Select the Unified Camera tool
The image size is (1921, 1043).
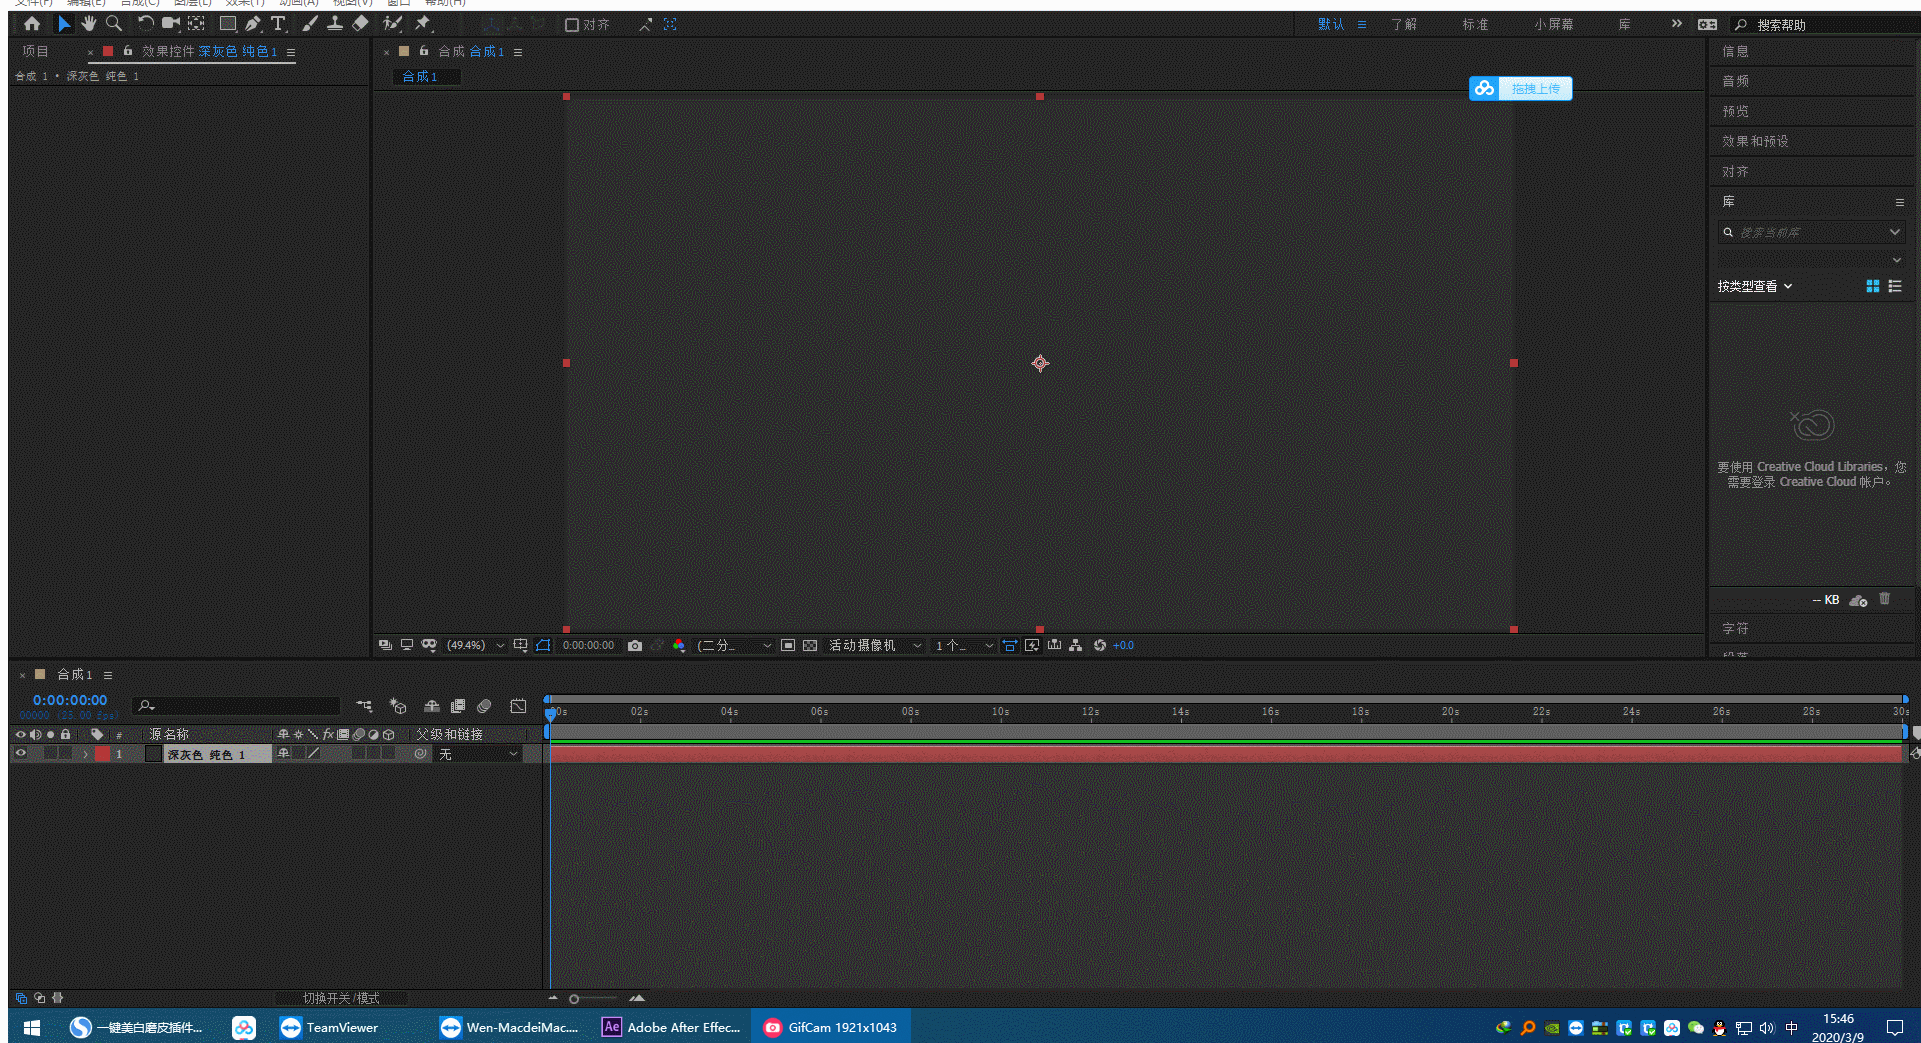pyautogui.click(x=171, y=24)
